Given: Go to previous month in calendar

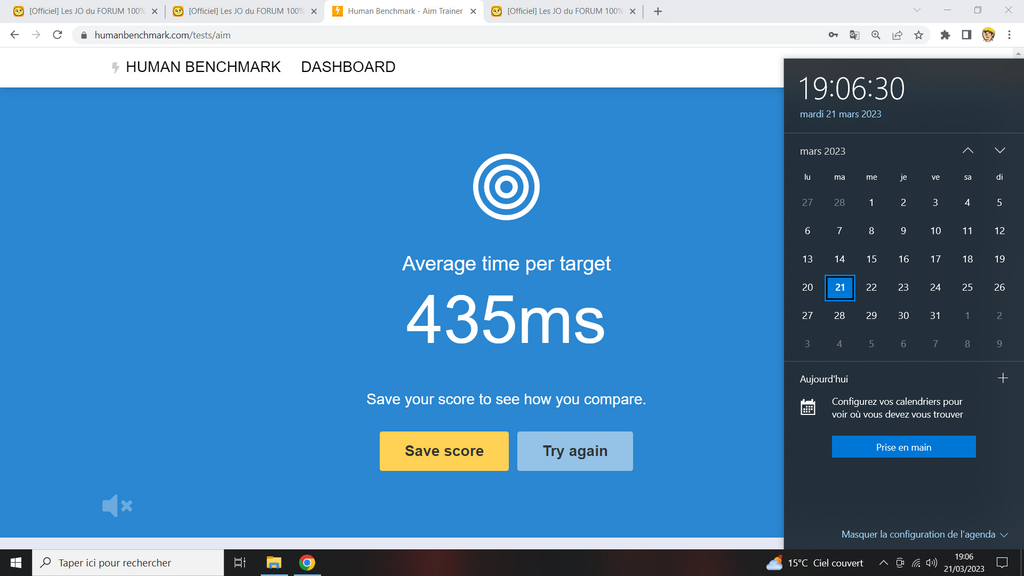Looking at the screenshot, I should coord(967,151).
